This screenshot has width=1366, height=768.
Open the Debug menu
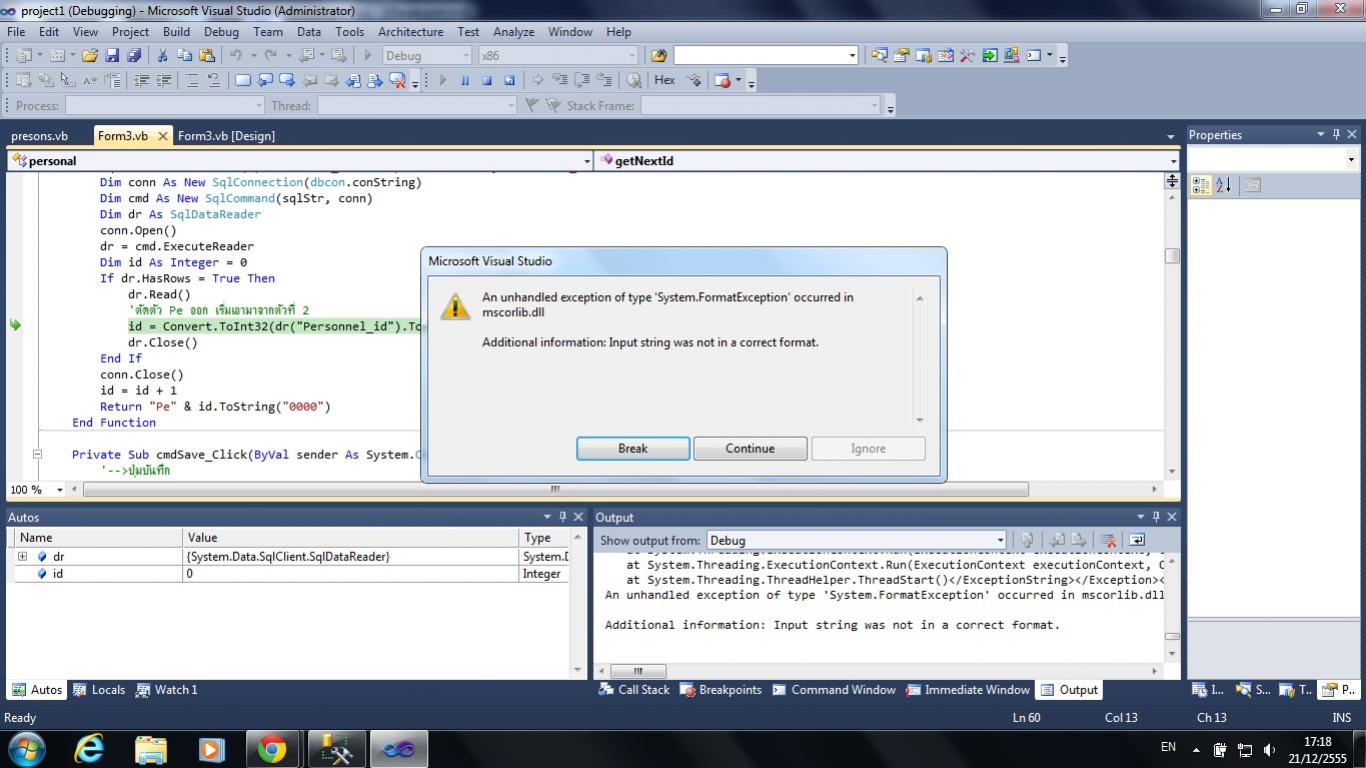pyautogui.click(x=221, y=32)
